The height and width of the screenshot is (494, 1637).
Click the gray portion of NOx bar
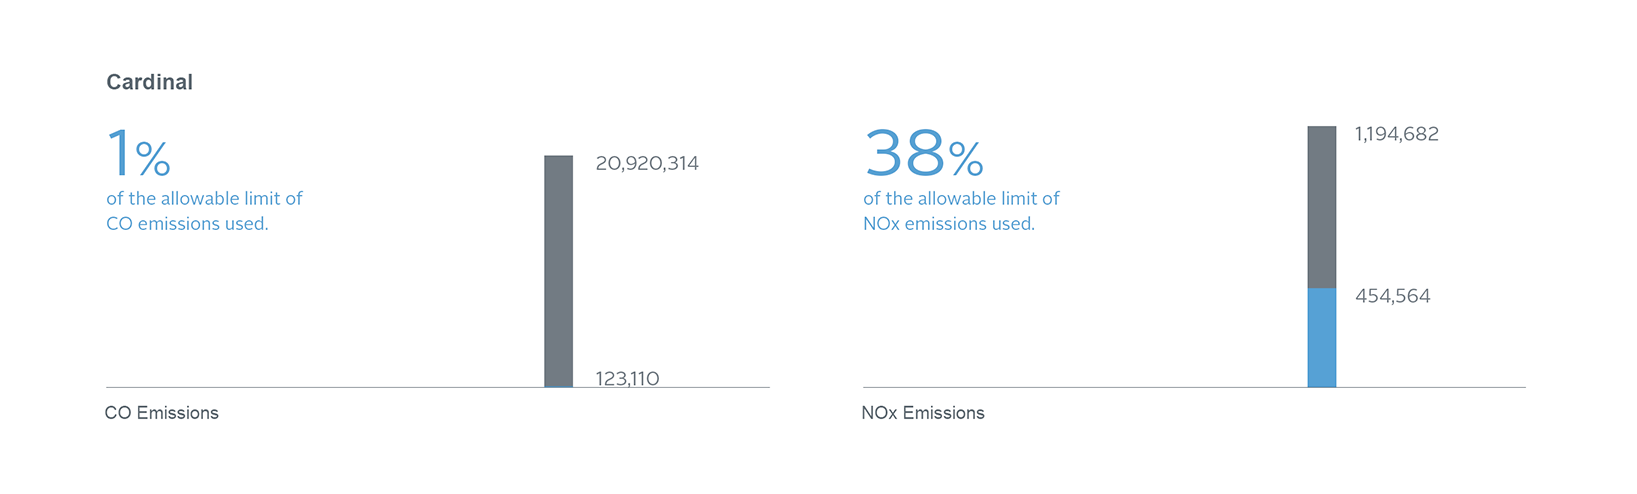(1322, 207)
